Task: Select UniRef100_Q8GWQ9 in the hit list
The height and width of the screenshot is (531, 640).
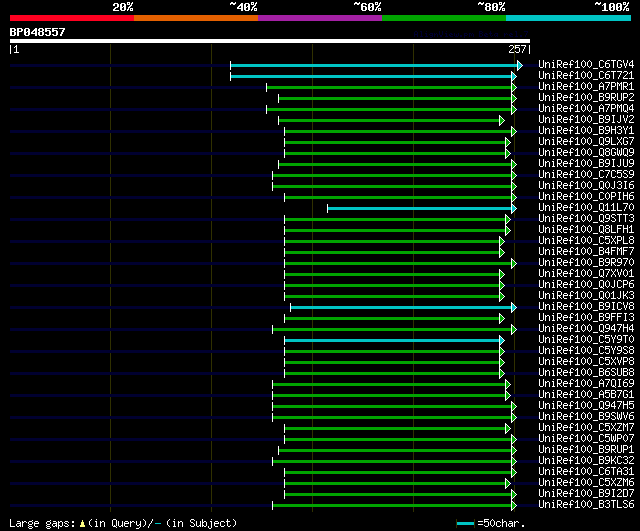Action: pyautogui.click(x=586, y=153)
